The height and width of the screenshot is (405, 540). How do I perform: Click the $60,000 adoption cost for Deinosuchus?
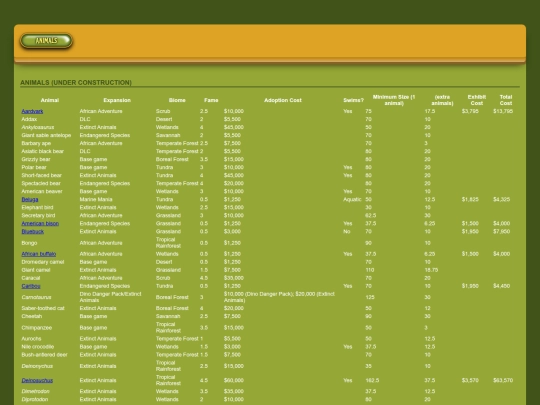tap(233, 381)
